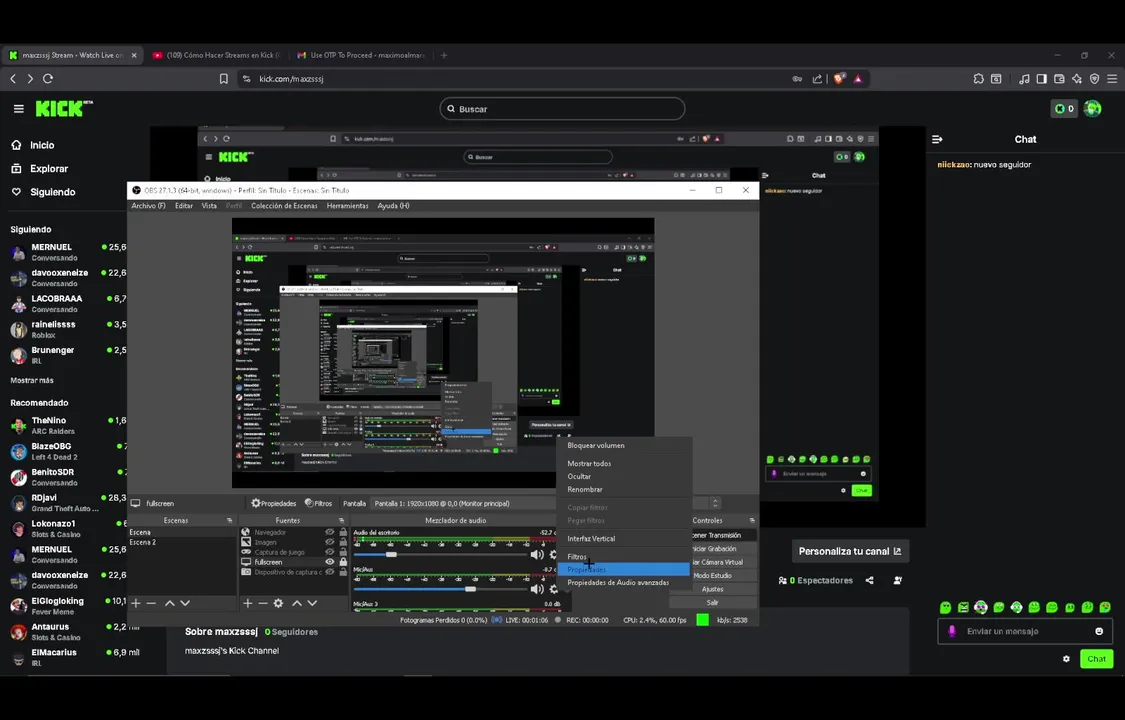The width and height of the screenshot is (1125, 720).
Task: Click the first green emote above chat input
Action: (946, 607)
